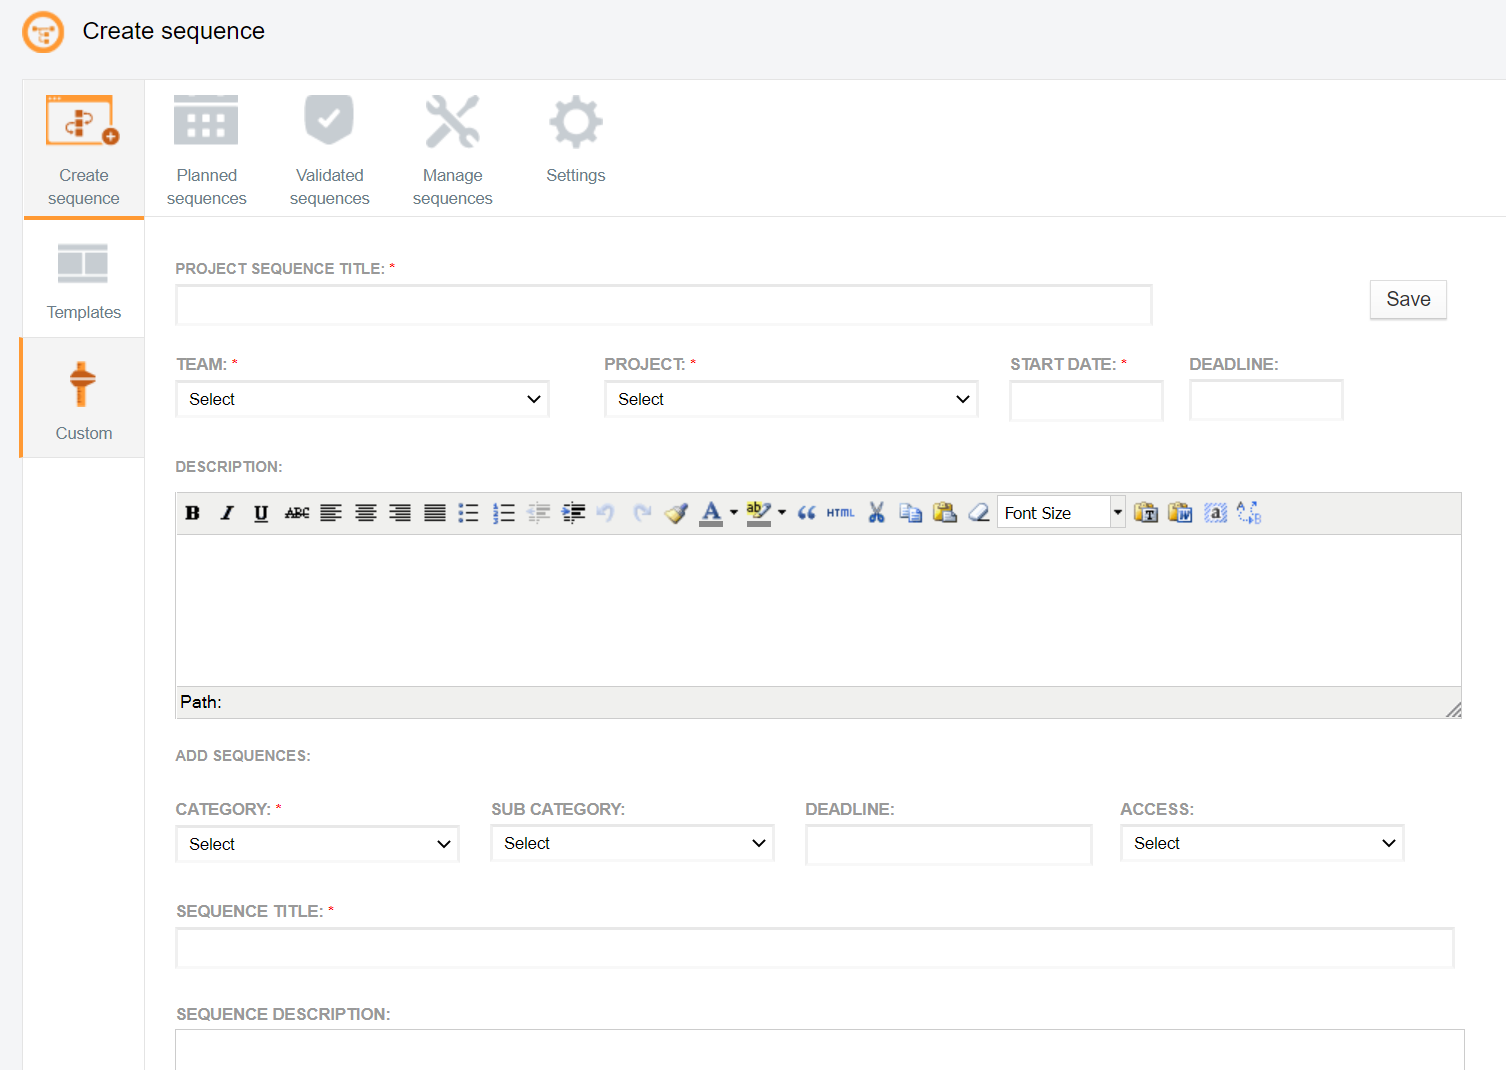Image resolution: width=1506 pixels, height=1070 pixels.
Task: Insert a numbered list
Action: pyautogui.click(x=504, y=513)
